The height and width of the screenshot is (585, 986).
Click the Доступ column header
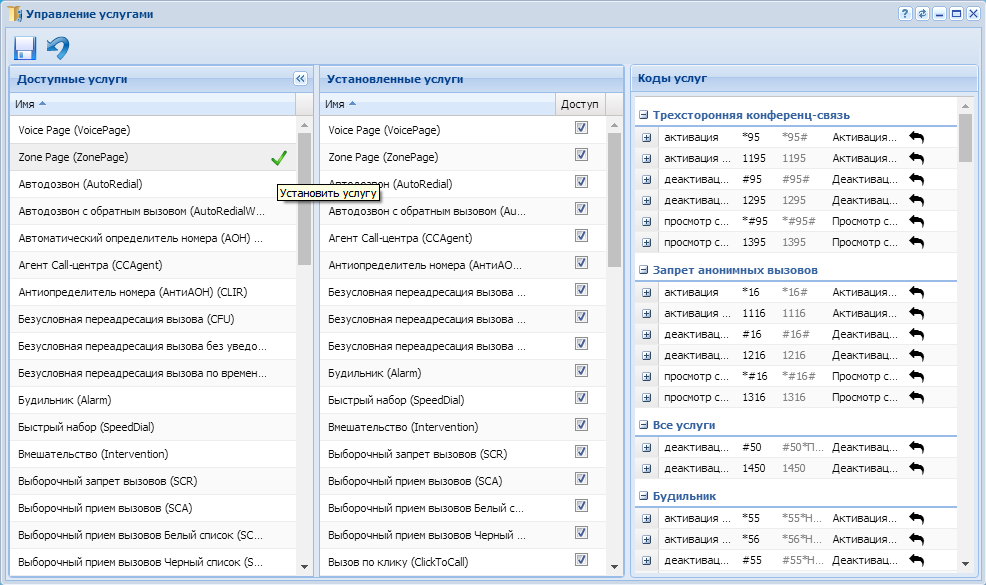pos(580,104)
